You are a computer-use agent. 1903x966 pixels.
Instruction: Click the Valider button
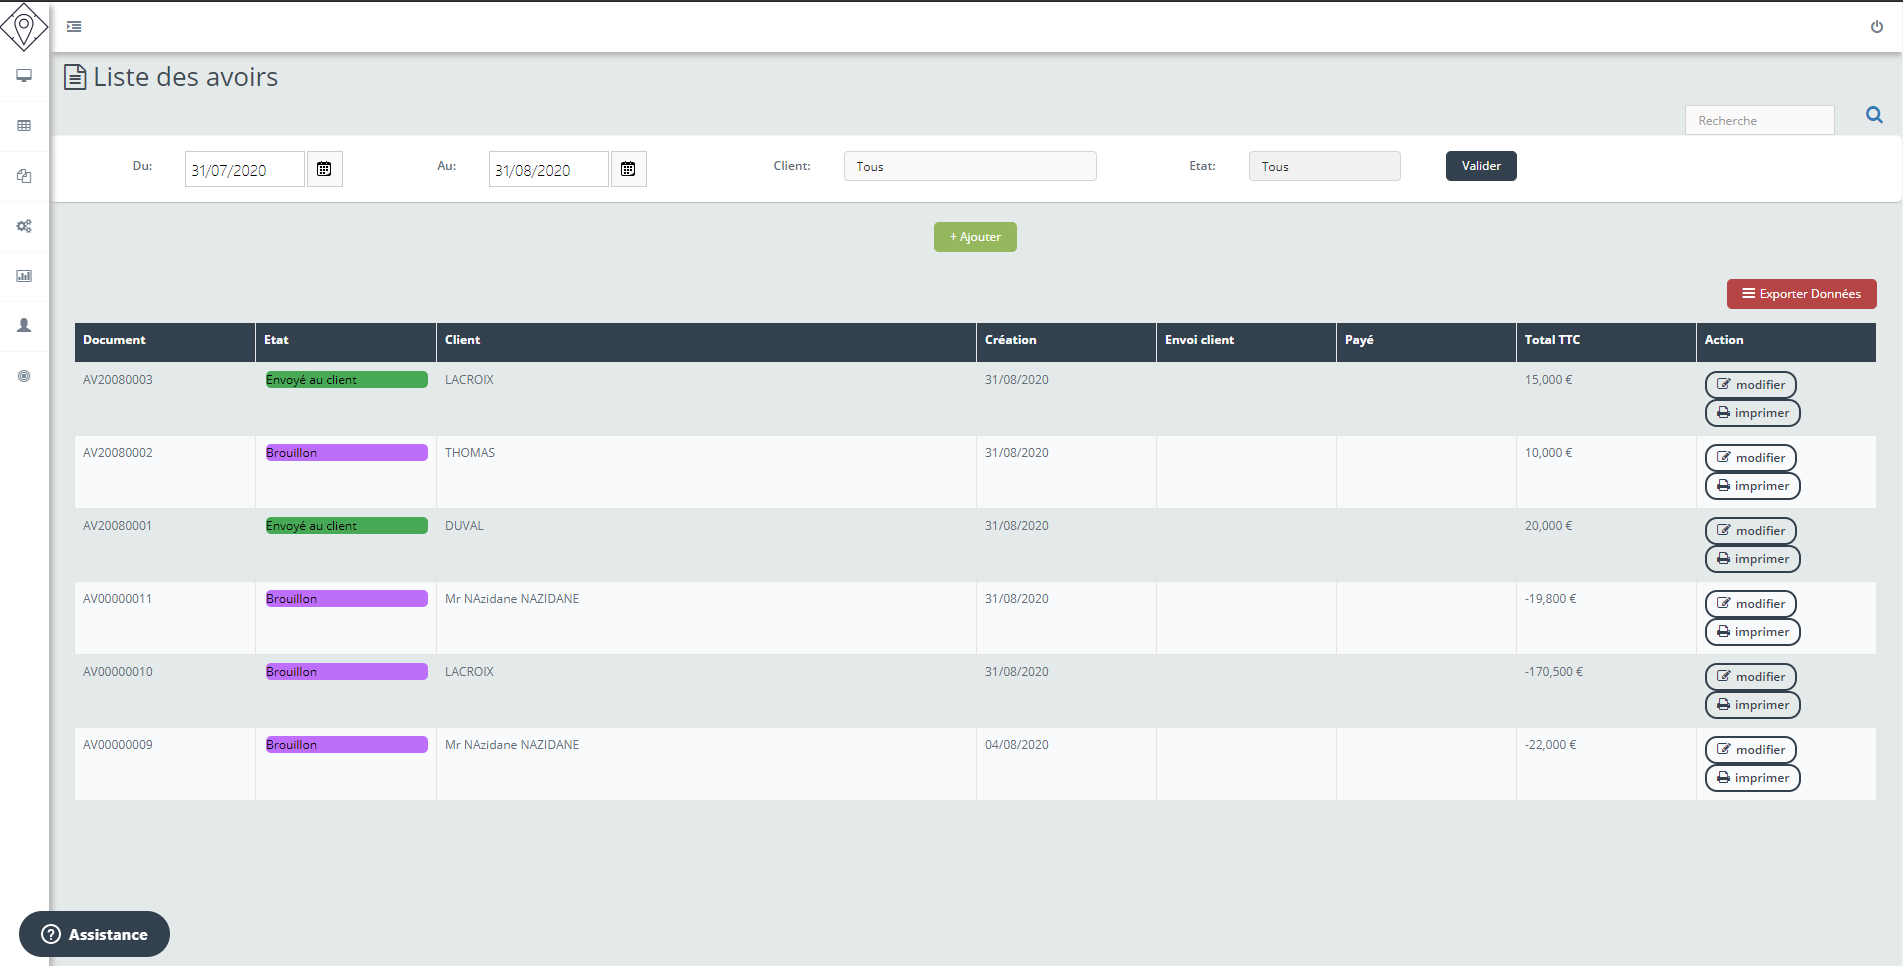click(x=1480, y=166)
